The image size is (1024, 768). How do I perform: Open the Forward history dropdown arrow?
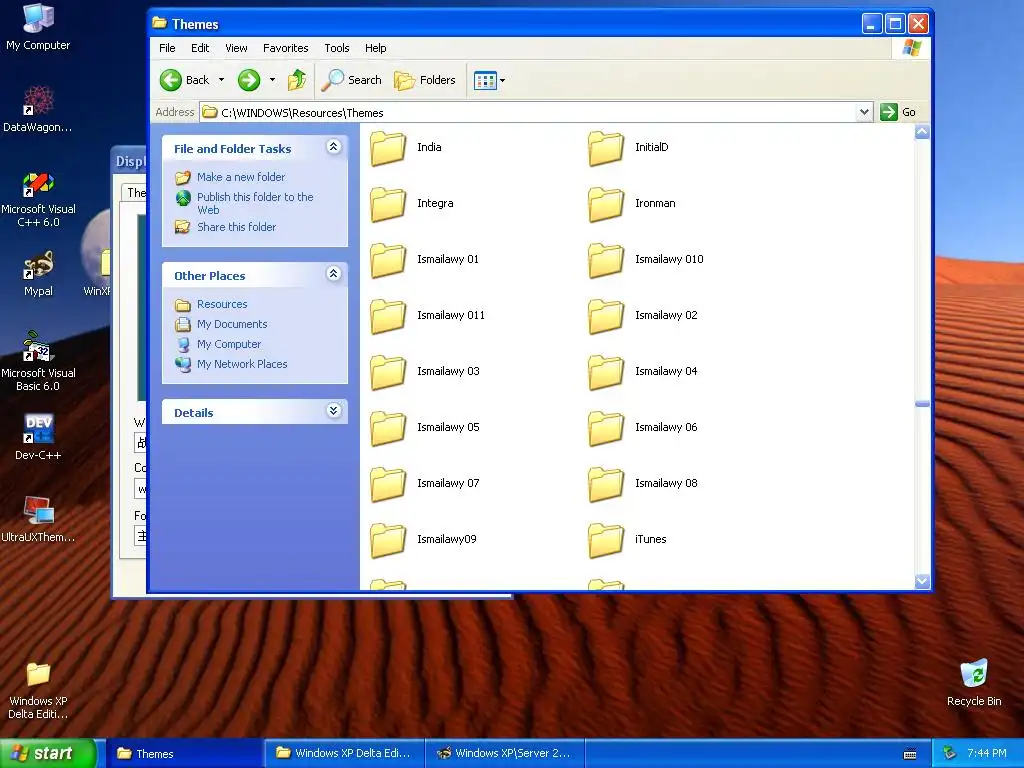tap(272, 80)
